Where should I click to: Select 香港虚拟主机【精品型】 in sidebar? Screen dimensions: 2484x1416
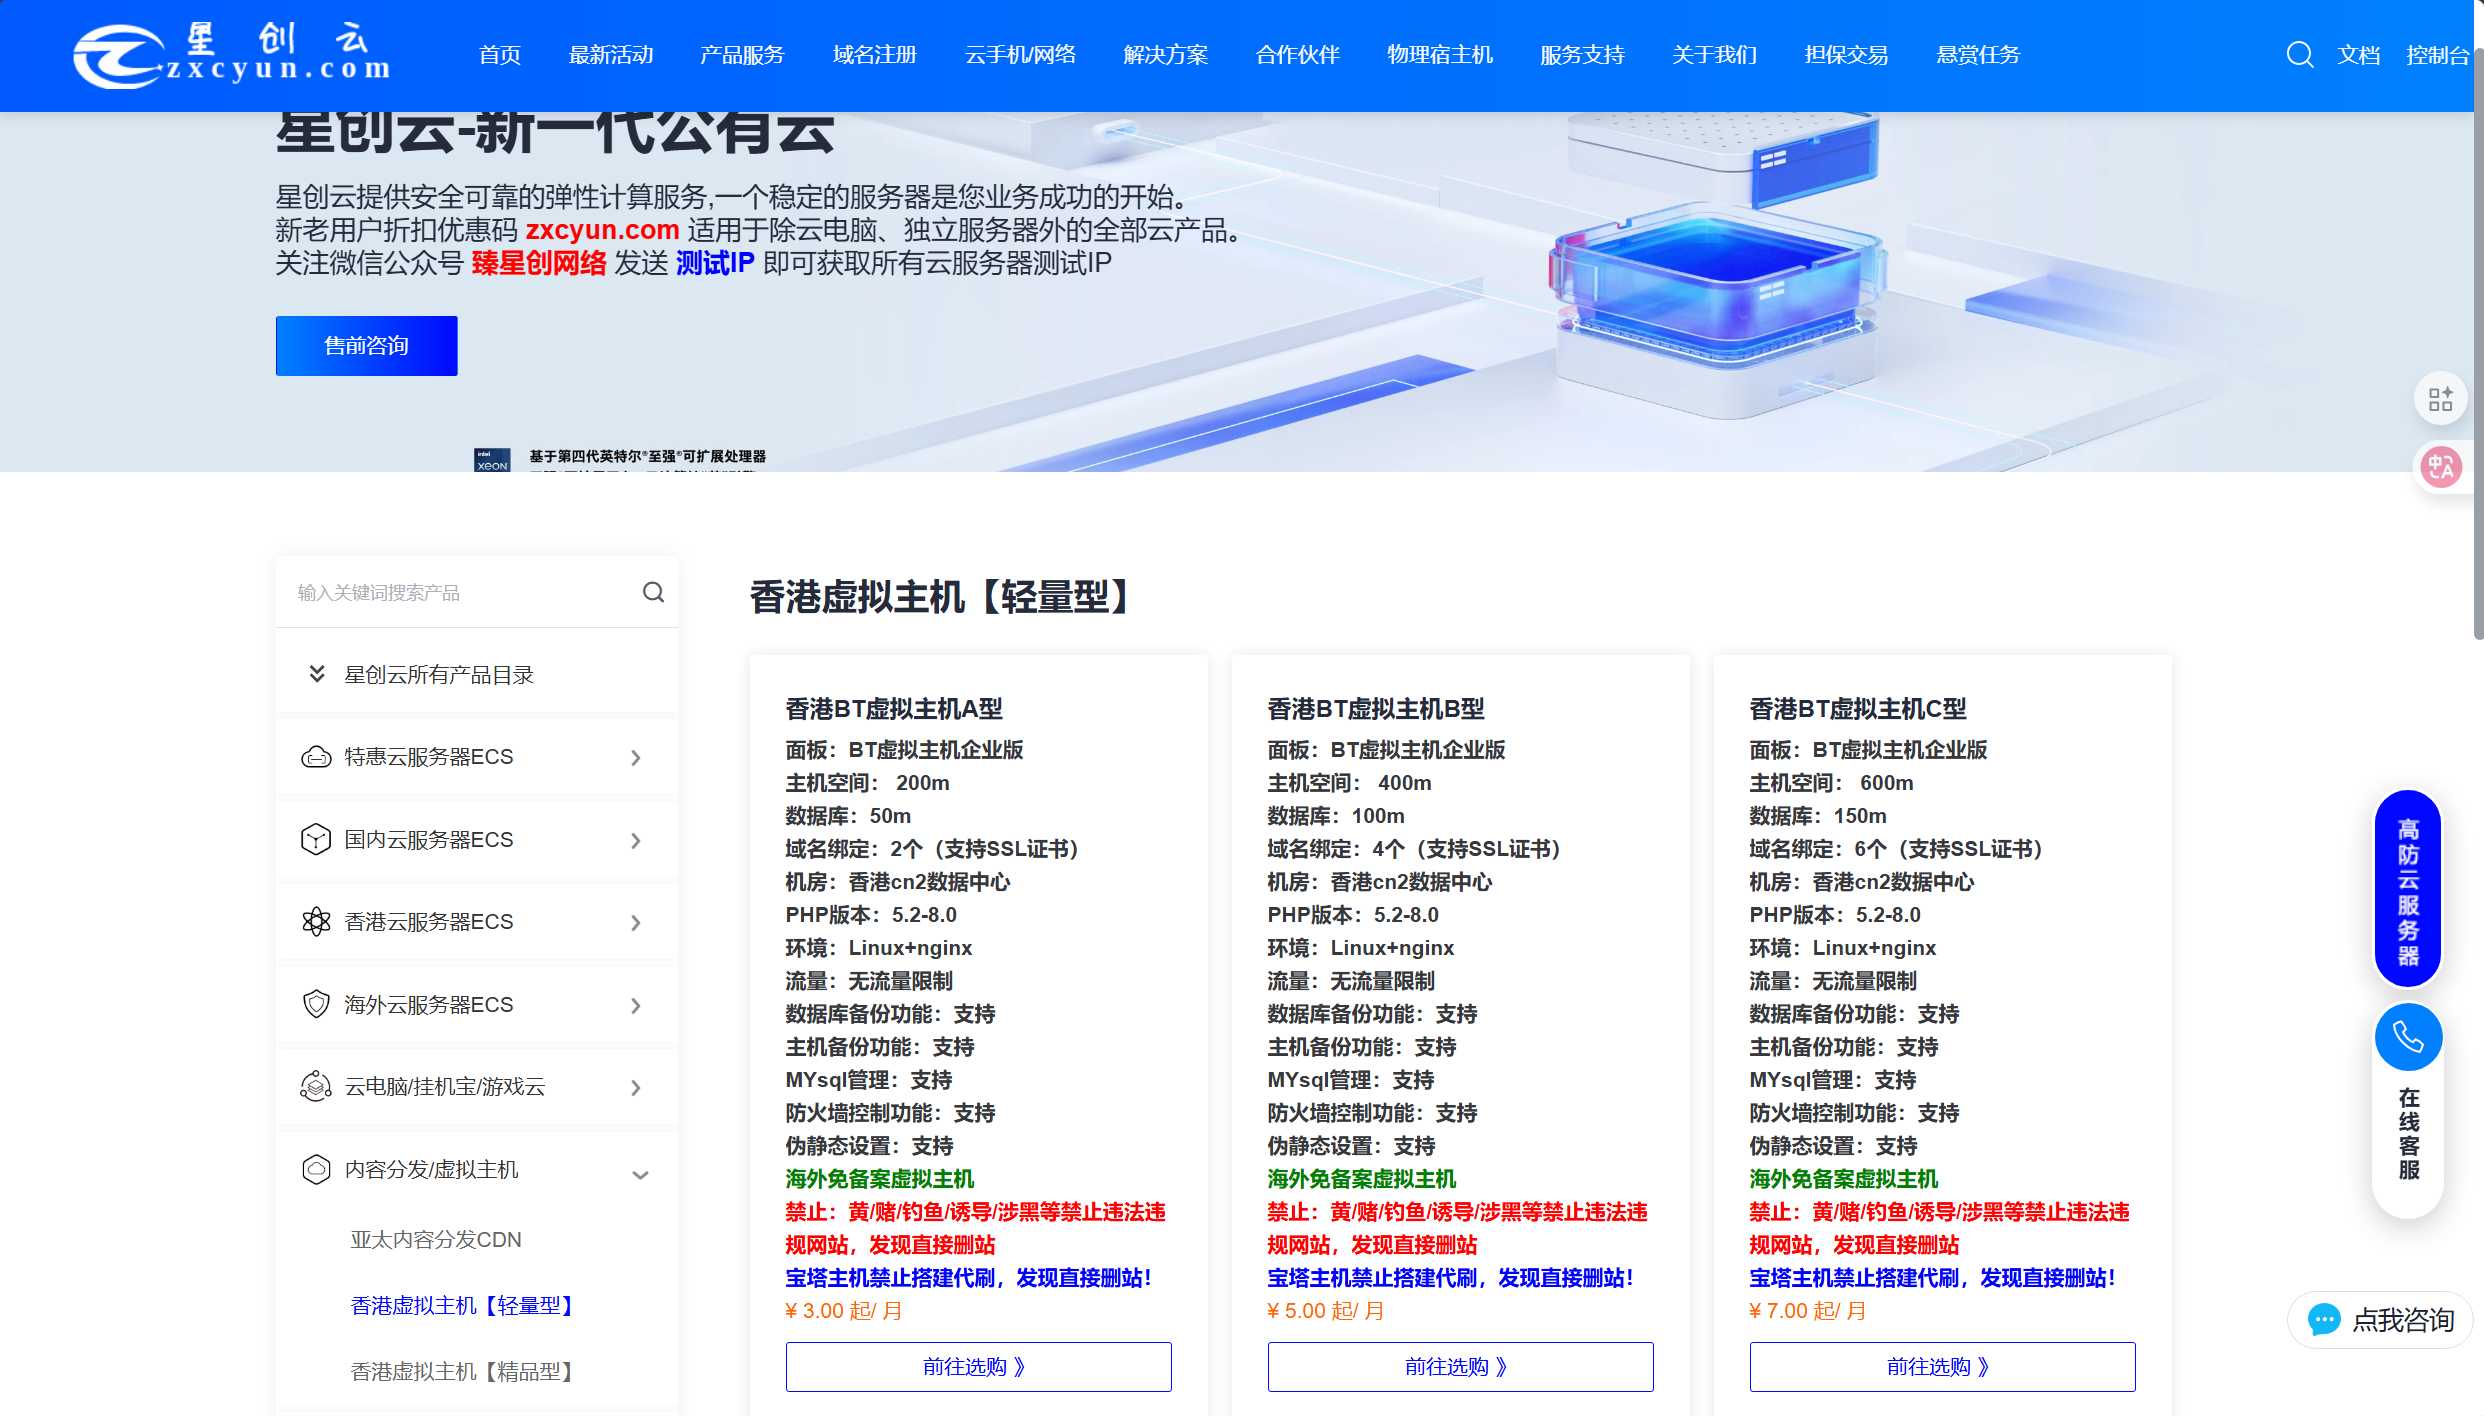pyautogui.click(x=465, y=1372)
